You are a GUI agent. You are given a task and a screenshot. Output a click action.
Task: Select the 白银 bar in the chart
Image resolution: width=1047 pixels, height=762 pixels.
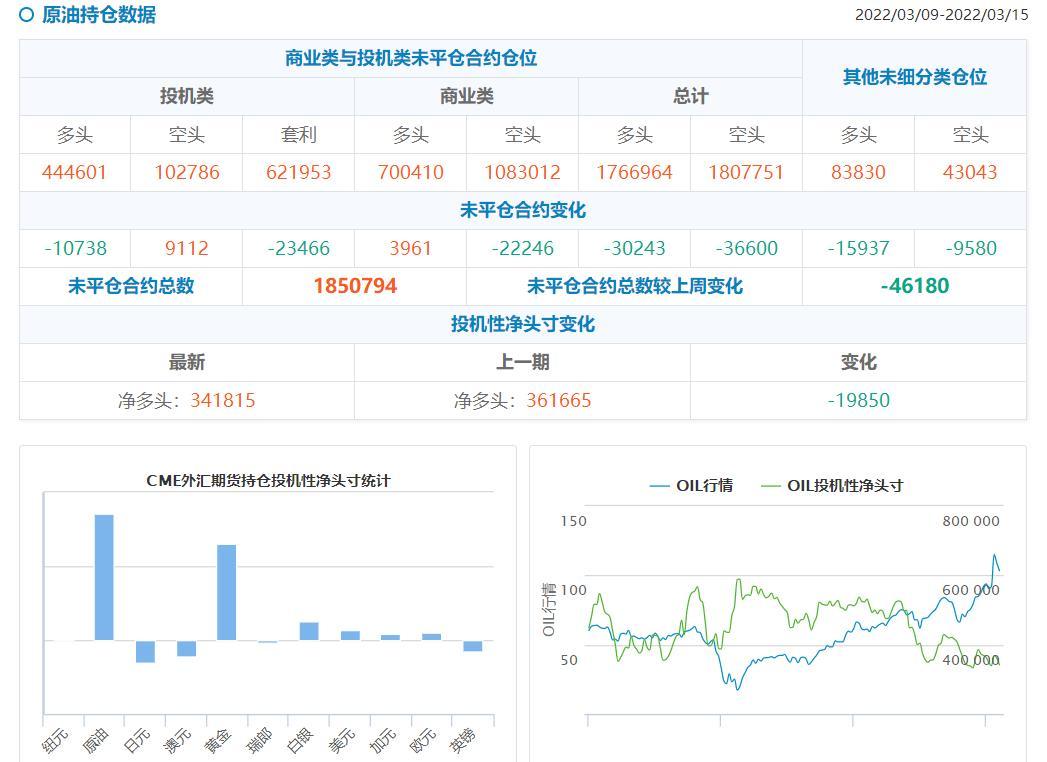pyautogui.click(x=309, y=631)
